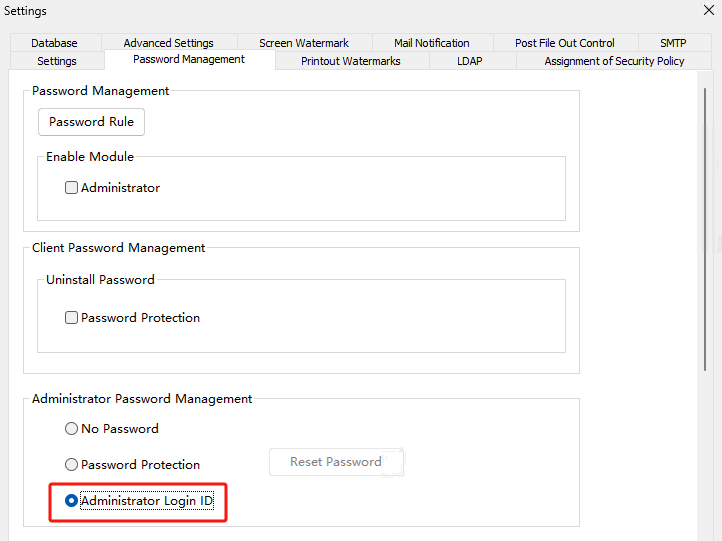Switch to the SMTP tab
Screen dimensions: 722x541
tap(673, 43)
